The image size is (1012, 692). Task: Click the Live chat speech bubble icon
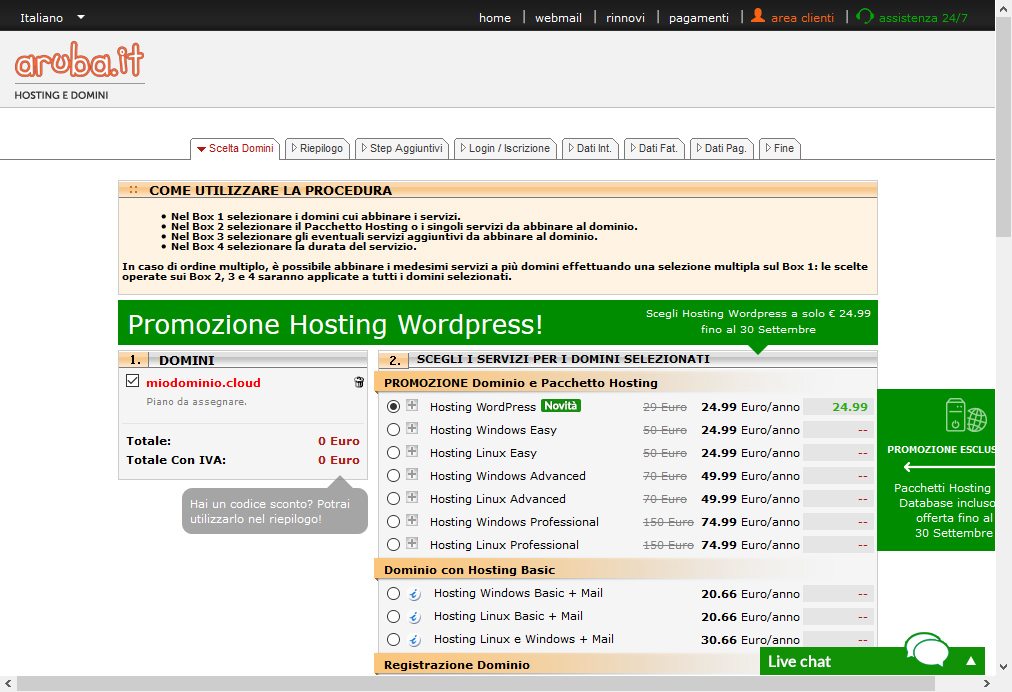click(926, 652)
